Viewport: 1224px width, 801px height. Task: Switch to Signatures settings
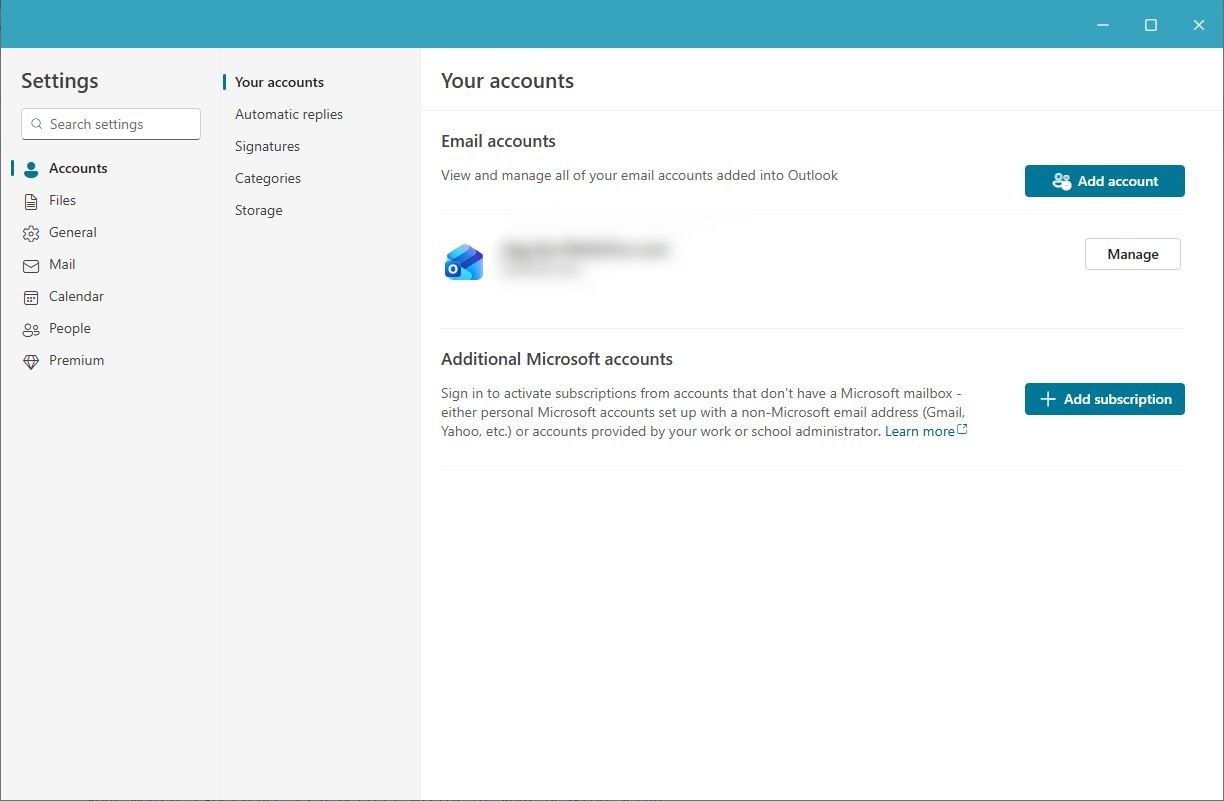(x=267, y=146)
